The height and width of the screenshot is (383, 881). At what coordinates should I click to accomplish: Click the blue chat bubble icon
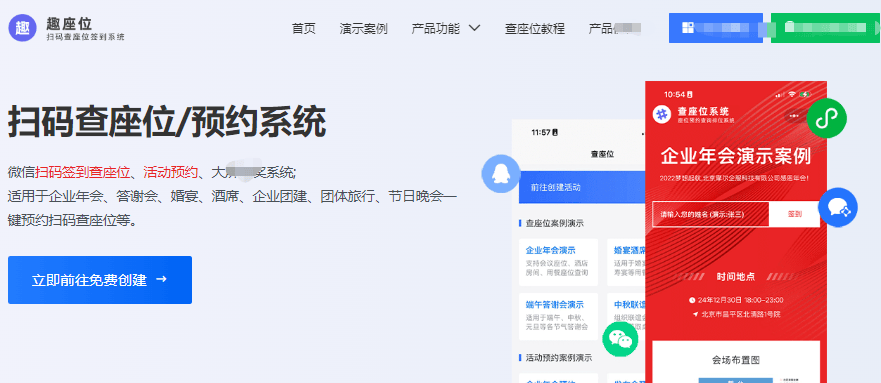coord(838,207)
